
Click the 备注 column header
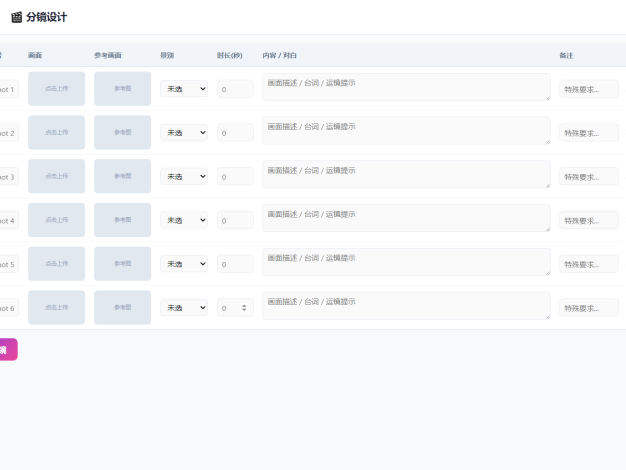point(566,56)
